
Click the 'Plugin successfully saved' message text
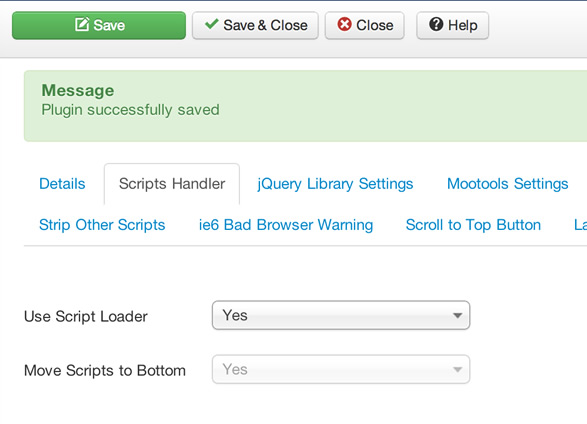[130, 110]
